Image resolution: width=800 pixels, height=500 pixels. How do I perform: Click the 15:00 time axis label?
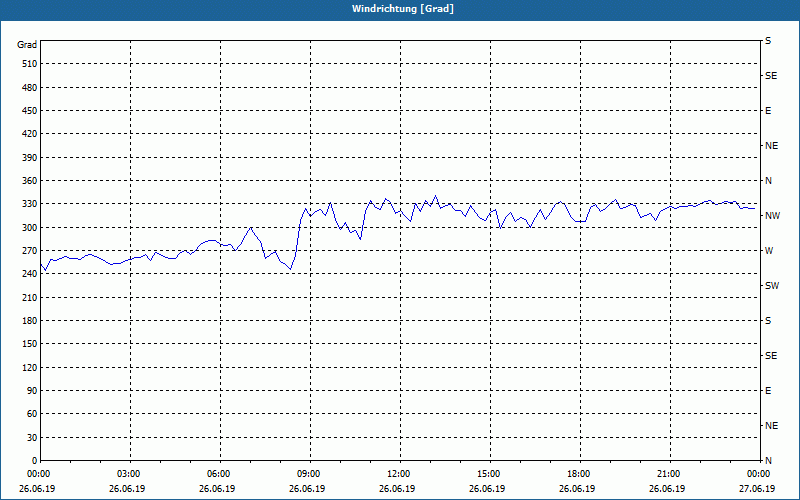(x=487, y=474)
